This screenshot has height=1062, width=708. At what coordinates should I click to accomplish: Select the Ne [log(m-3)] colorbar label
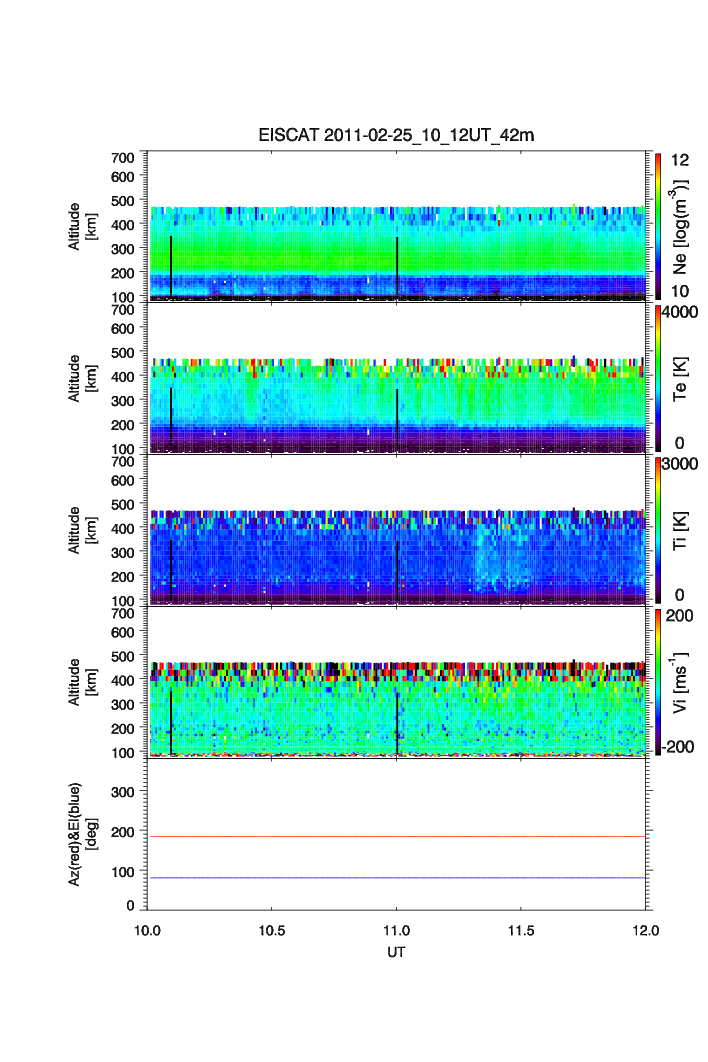(681, 226)
